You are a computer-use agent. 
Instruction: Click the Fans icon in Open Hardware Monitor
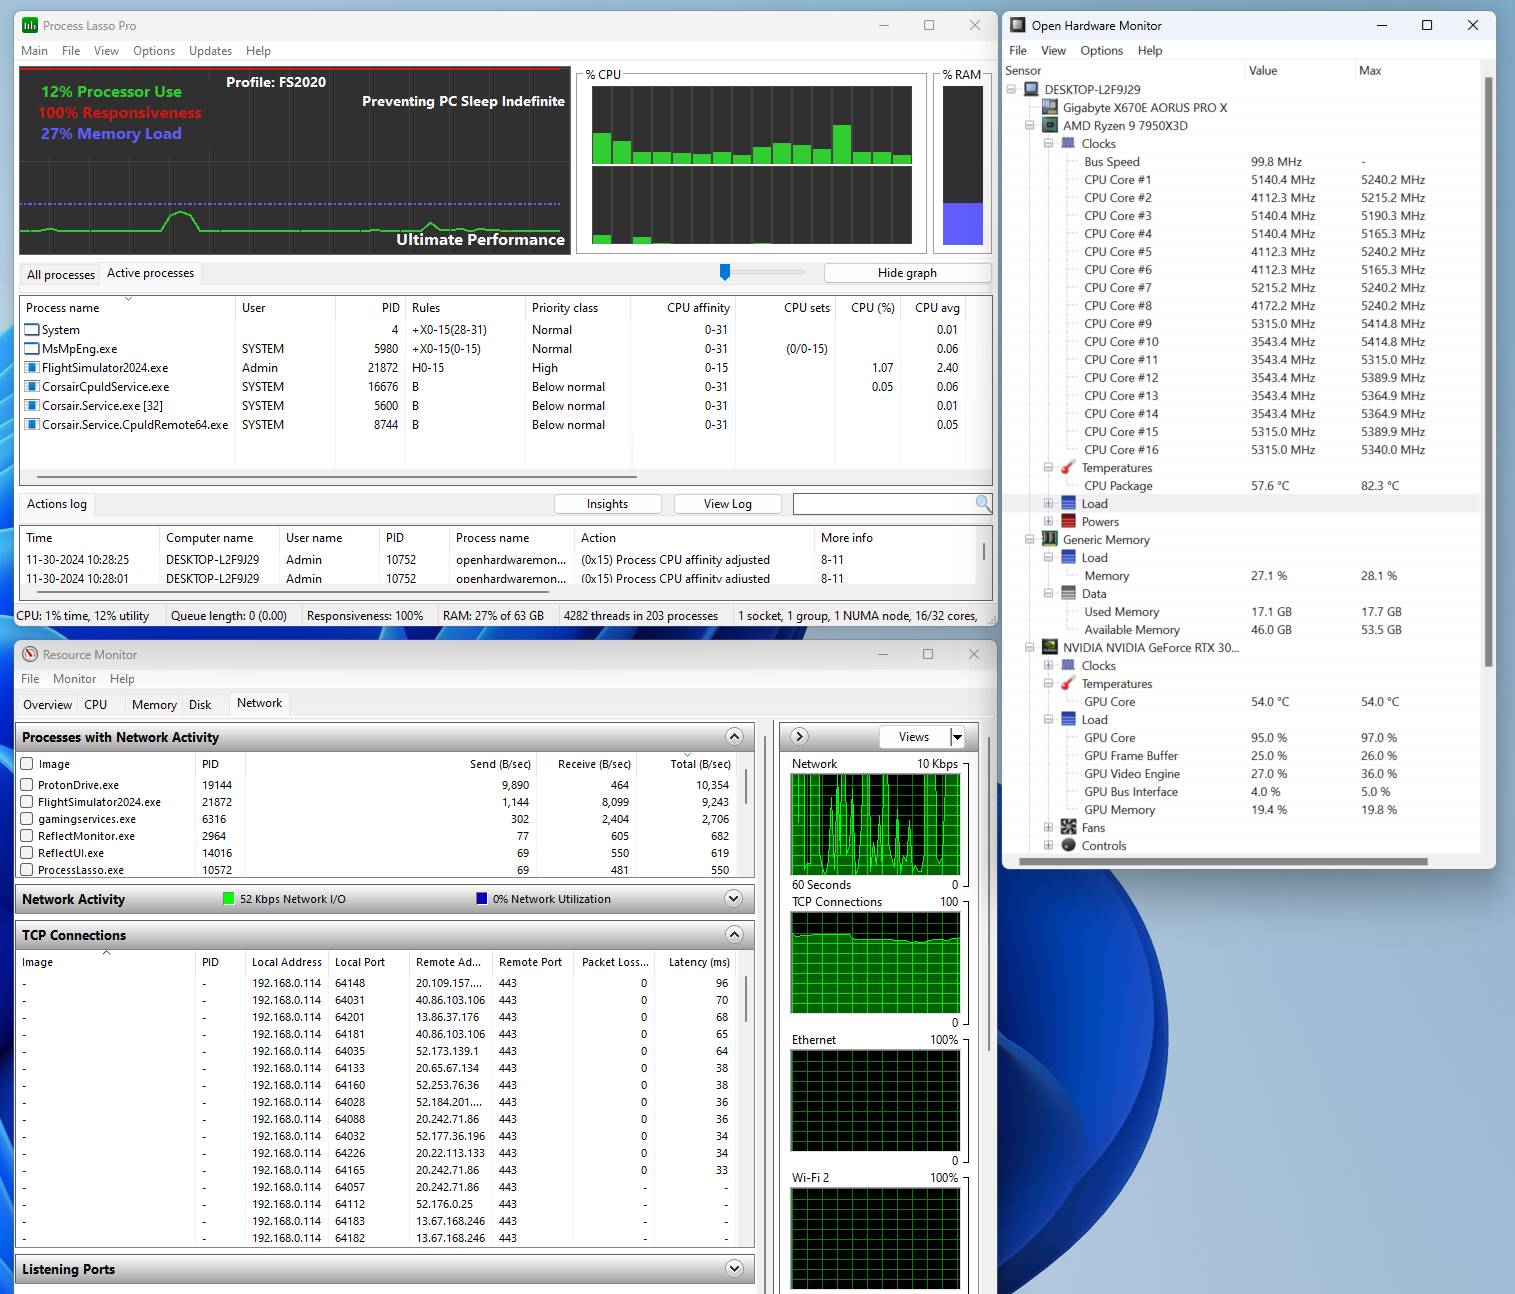coord(1070,827)
